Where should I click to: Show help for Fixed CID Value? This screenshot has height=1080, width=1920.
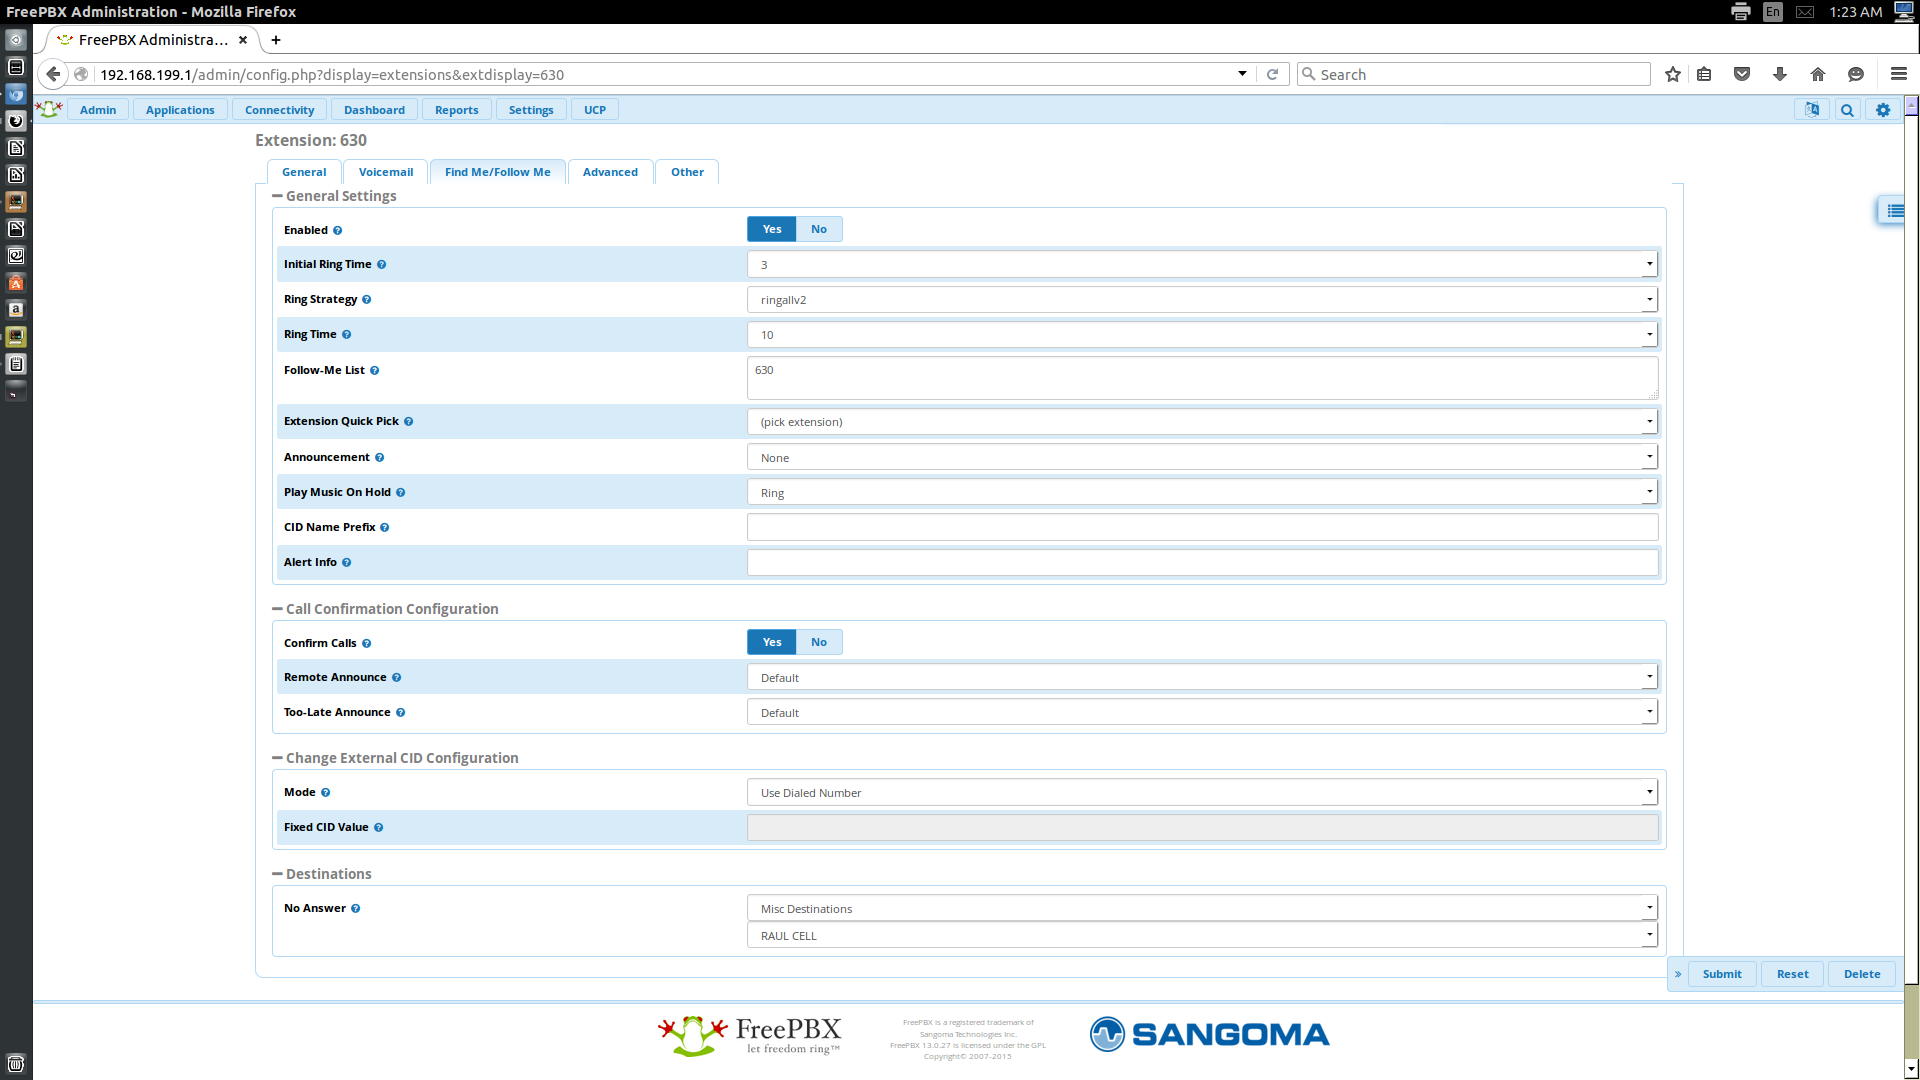(x=378, y=828)
